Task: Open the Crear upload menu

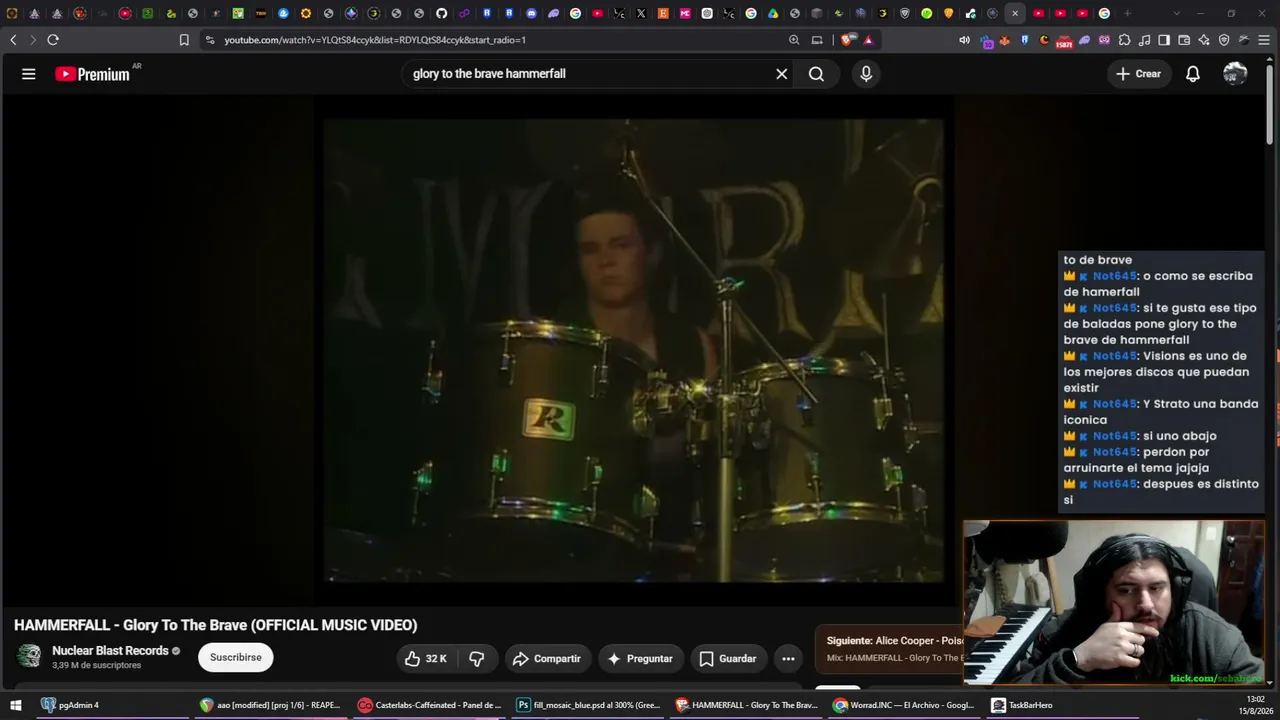Action: click(1139, 74)
